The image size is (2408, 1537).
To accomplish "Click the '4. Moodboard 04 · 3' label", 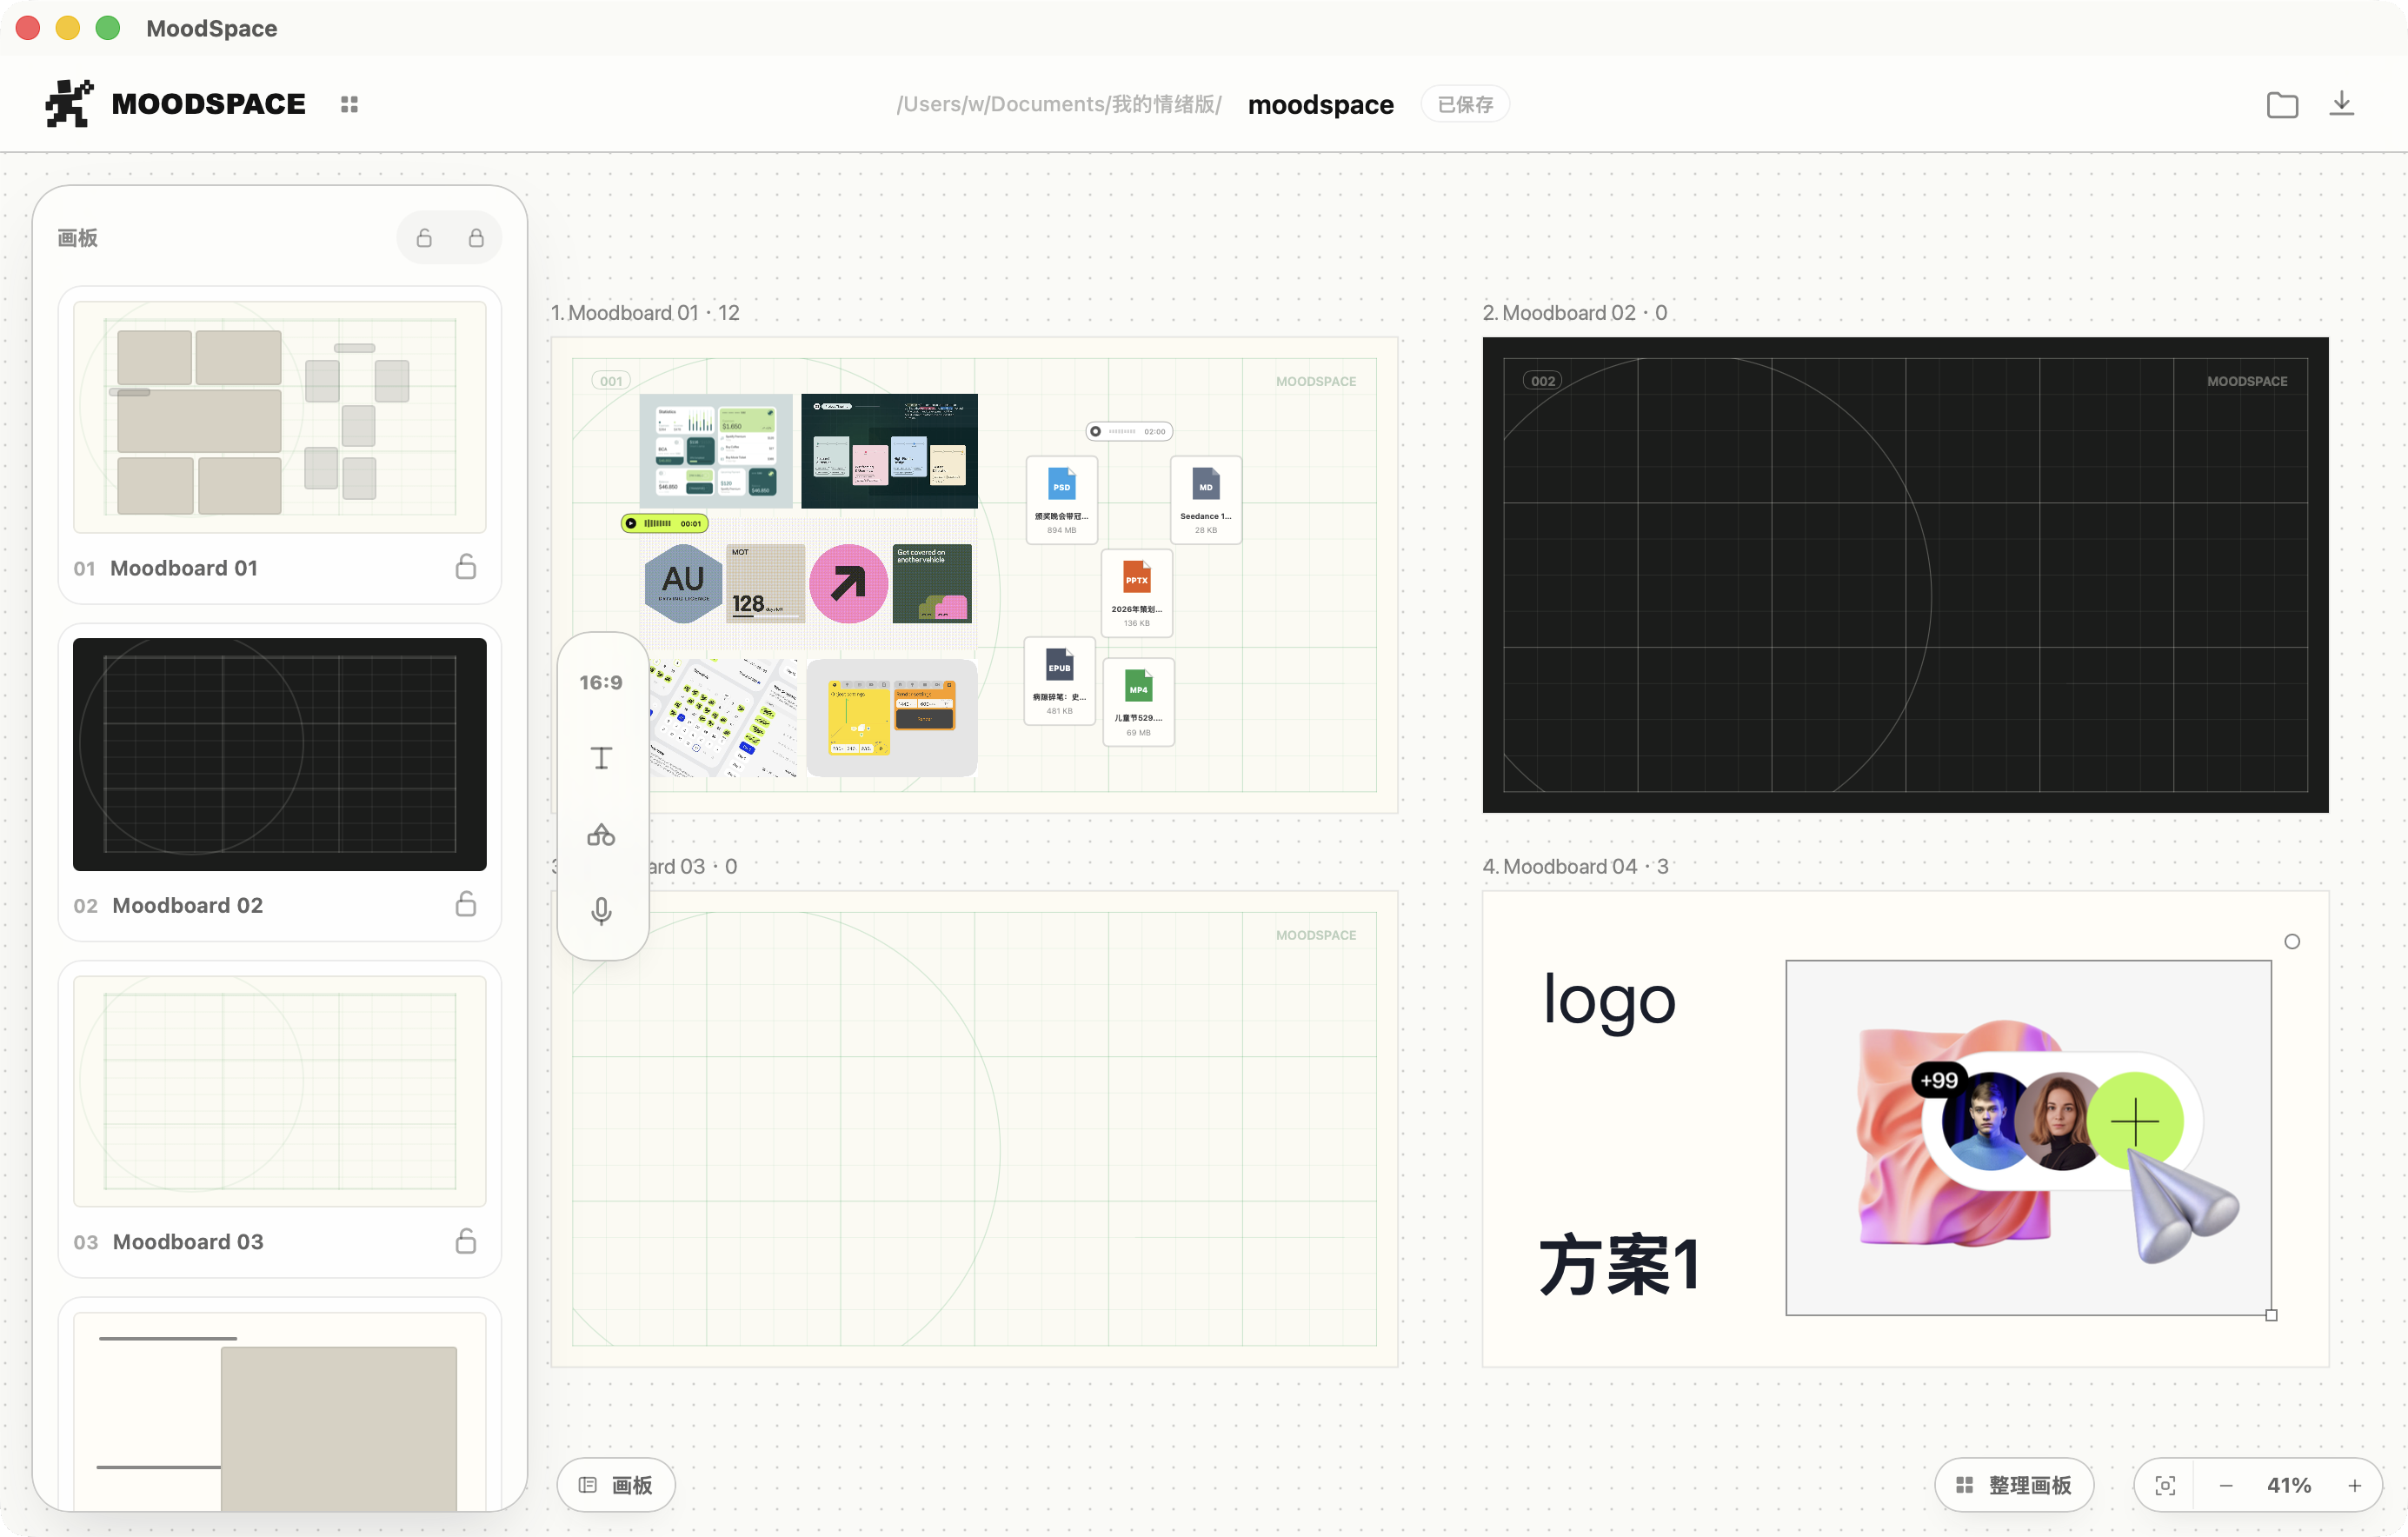I will coord(1576,866).
